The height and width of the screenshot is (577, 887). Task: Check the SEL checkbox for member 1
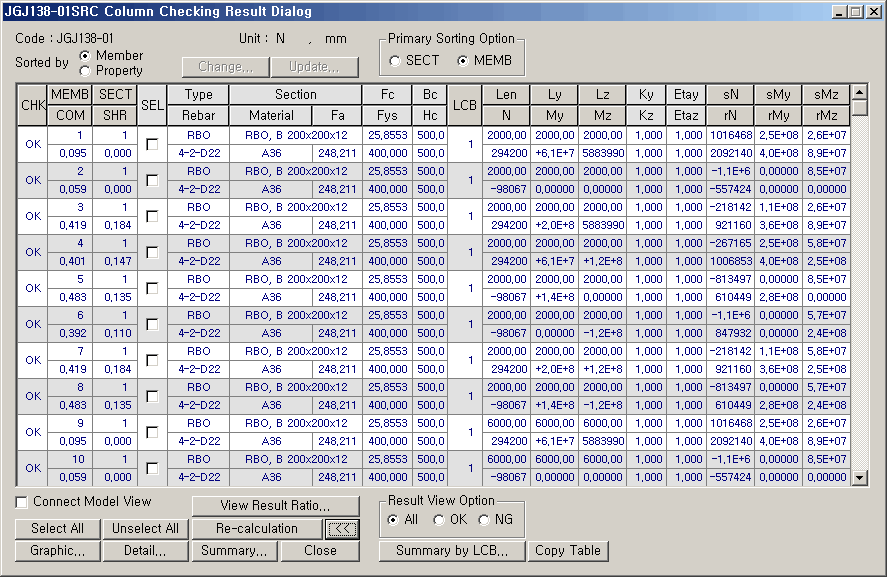152,145
